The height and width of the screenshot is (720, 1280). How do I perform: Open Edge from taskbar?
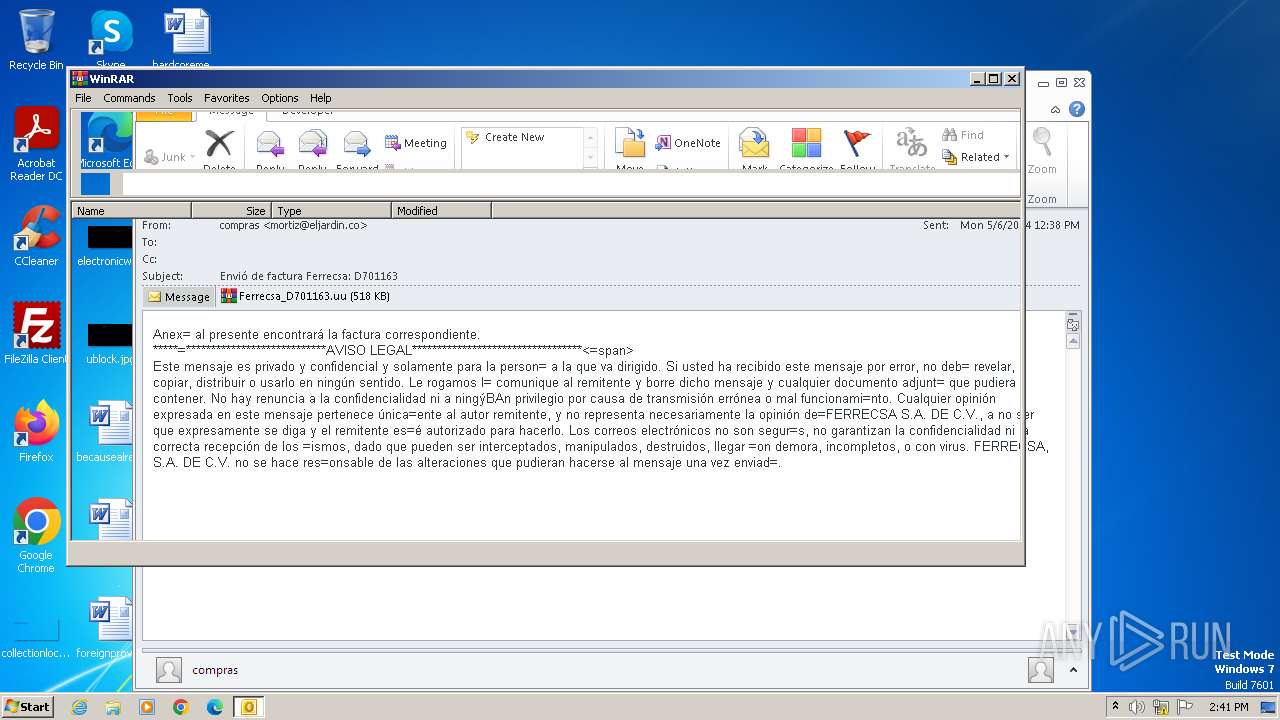click(x=215, y=707)
